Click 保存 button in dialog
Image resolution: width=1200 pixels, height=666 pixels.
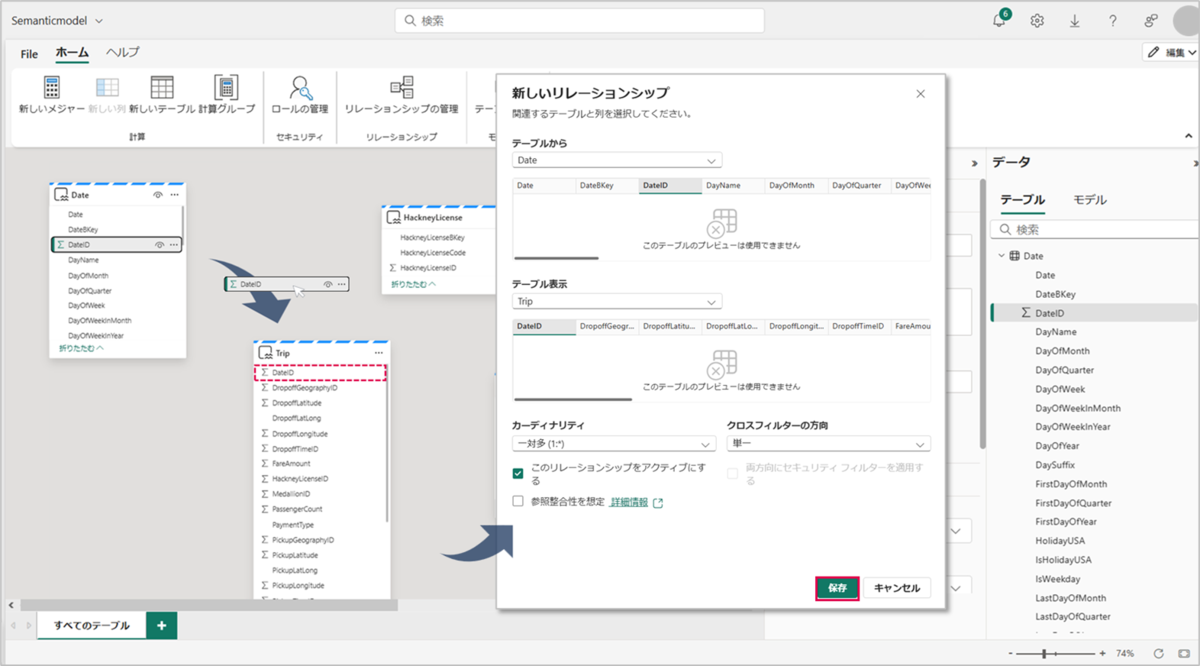click(838, 588)
